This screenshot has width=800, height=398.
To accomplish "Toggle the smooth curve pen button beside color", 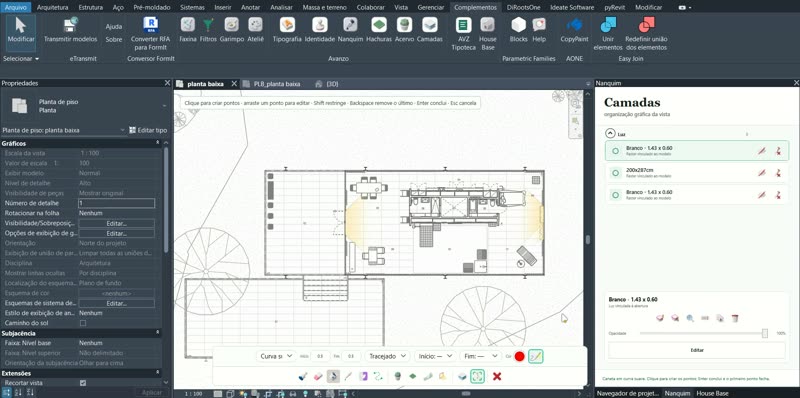I will pos(536,356).
